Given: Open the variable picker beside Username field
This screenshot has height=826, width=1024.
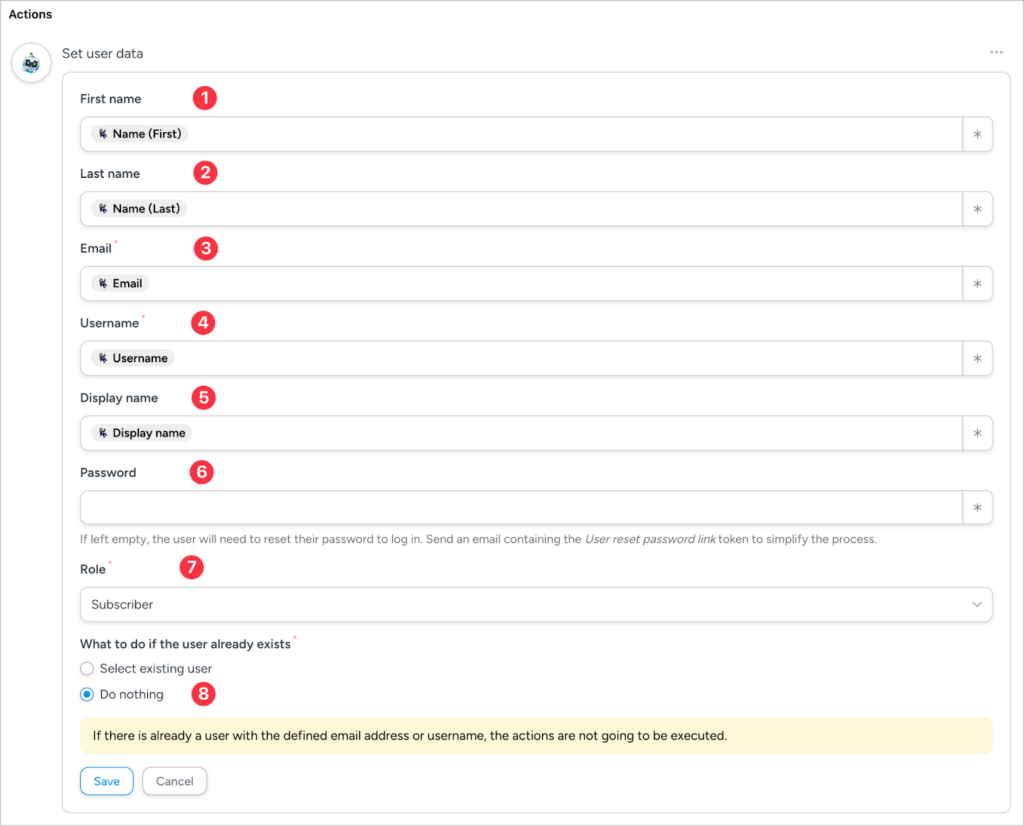Looking at the screenshot, I should click(977, 358).
